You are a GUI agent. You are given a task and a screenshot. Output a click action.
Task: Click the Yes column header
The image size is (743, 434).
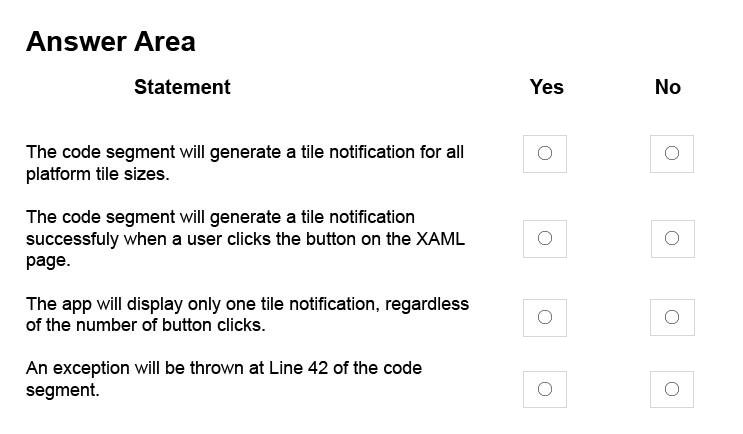point(547,87)
